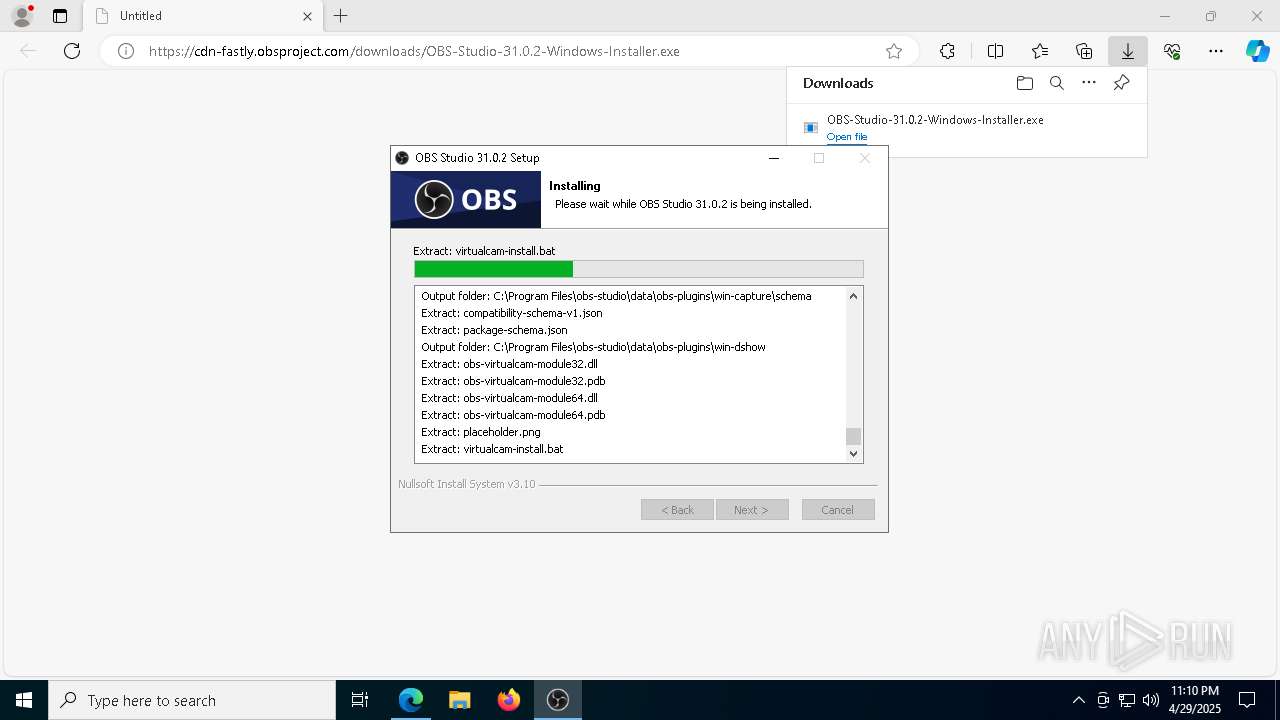Close the Untitled tab
Screen dimensions: 1280x720
point(307,16)
